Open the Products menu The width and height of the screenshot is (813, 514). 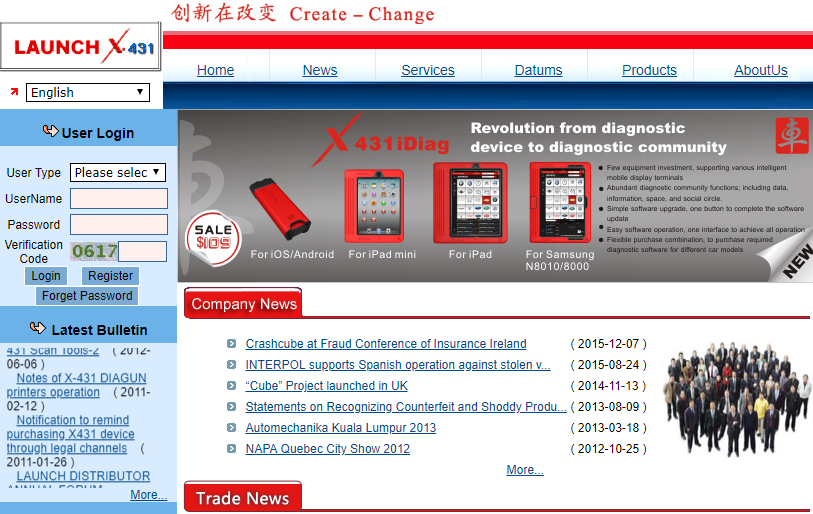[649, 70]
